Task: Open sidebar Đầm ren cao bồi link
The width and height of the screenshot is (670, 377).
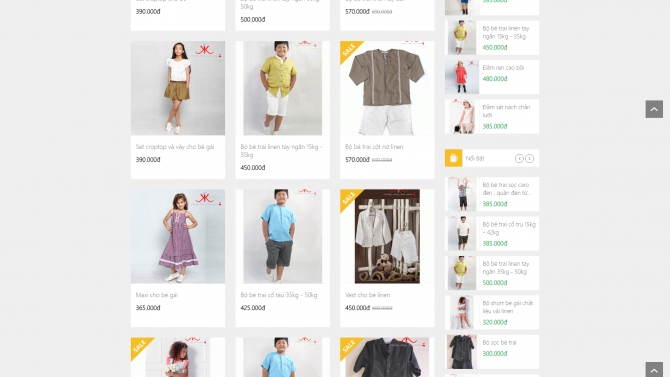Action: [x=503, y=68]
